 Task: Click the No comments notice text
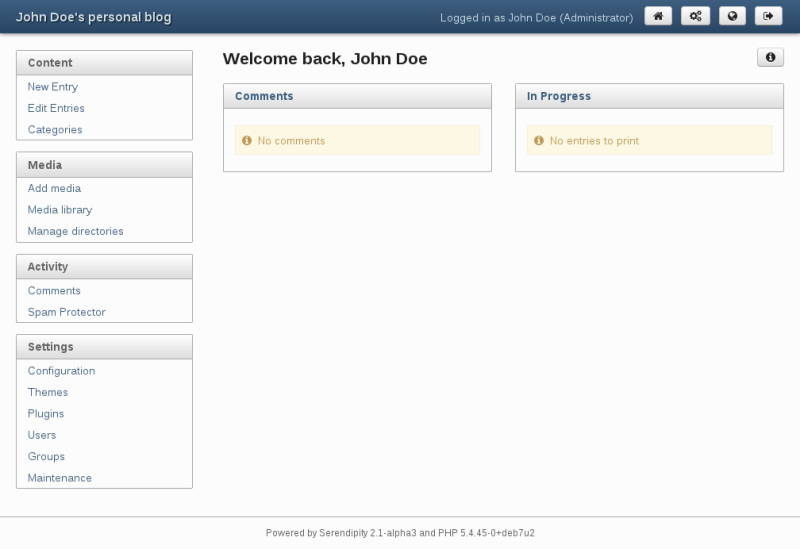click(291, 141)
